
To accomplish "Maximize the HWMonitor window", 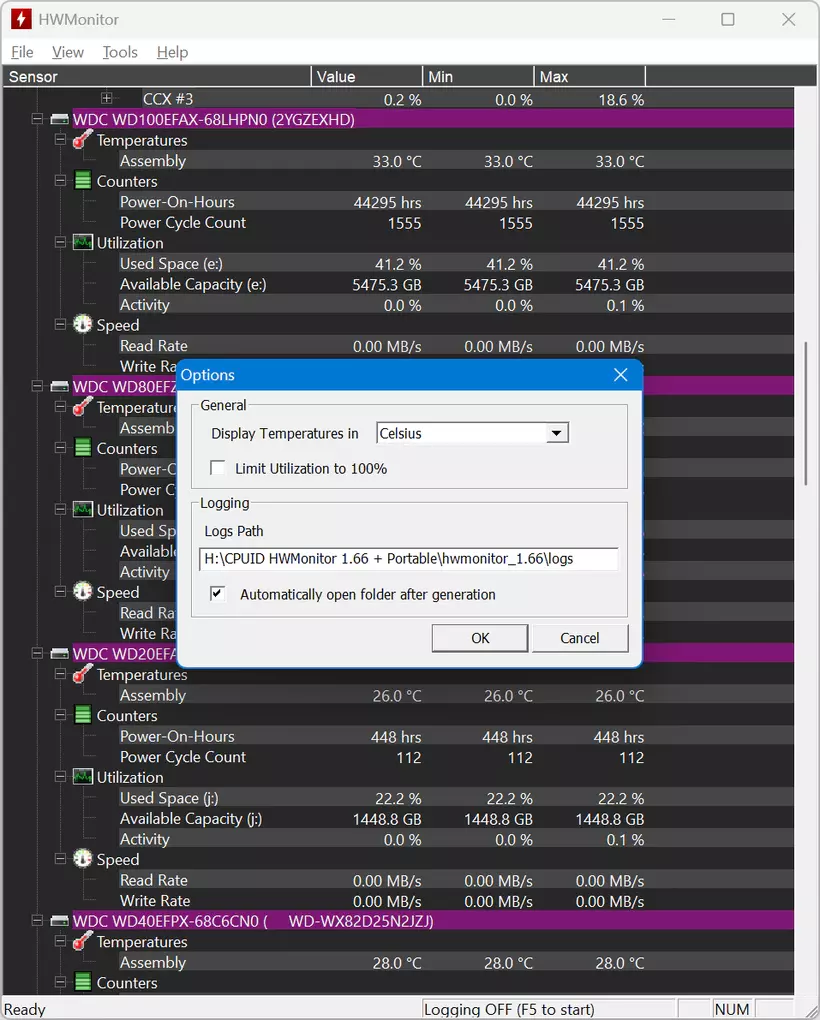I will point(728,20).
